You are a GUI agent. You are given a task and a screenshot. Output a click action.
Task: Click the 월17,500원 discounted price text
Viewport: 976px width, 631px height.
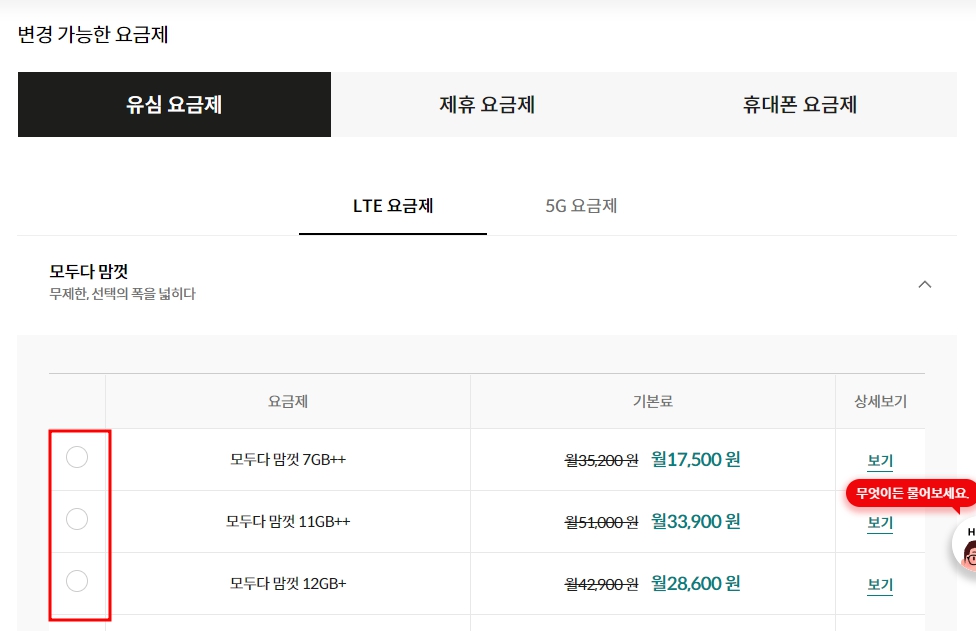(697, 460)
